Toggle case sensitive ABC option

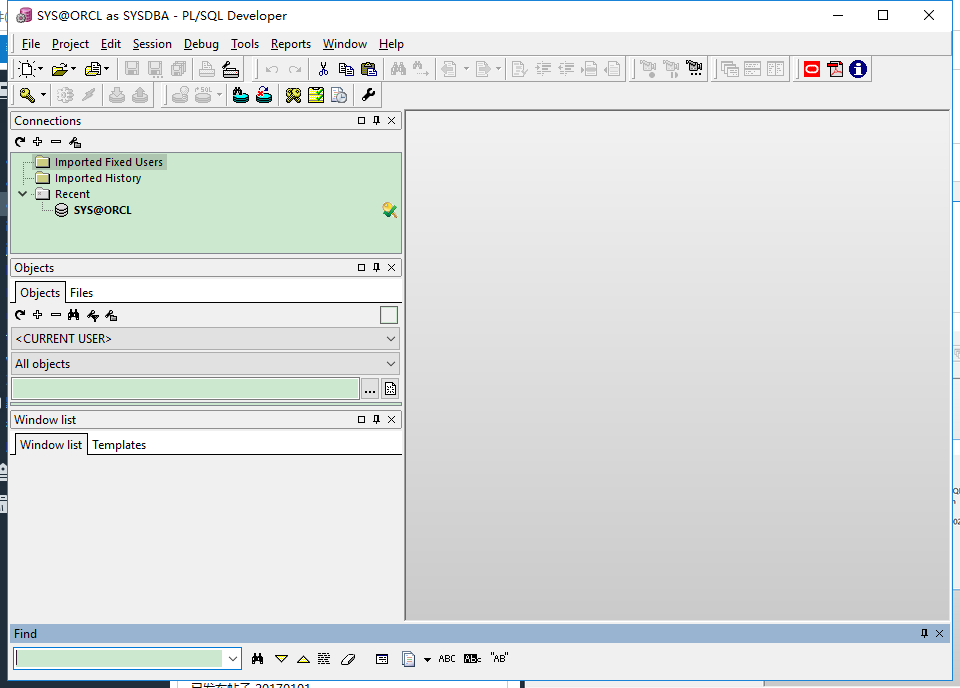click(447, 659)
